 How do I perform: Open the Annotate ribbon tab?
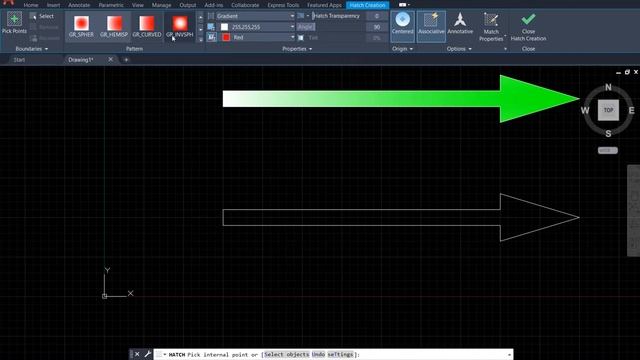[x=79, y=5]
